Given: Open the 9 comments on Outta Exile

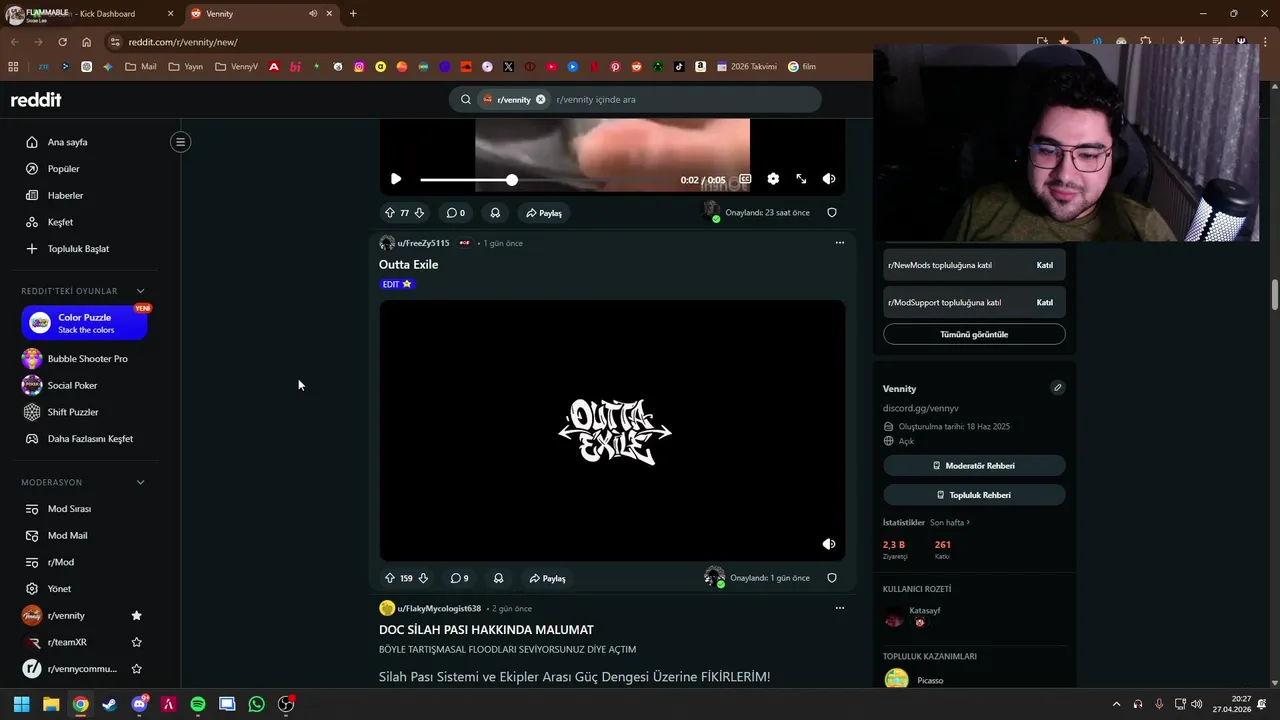Looking at the screenshot, I should point(459,578).
